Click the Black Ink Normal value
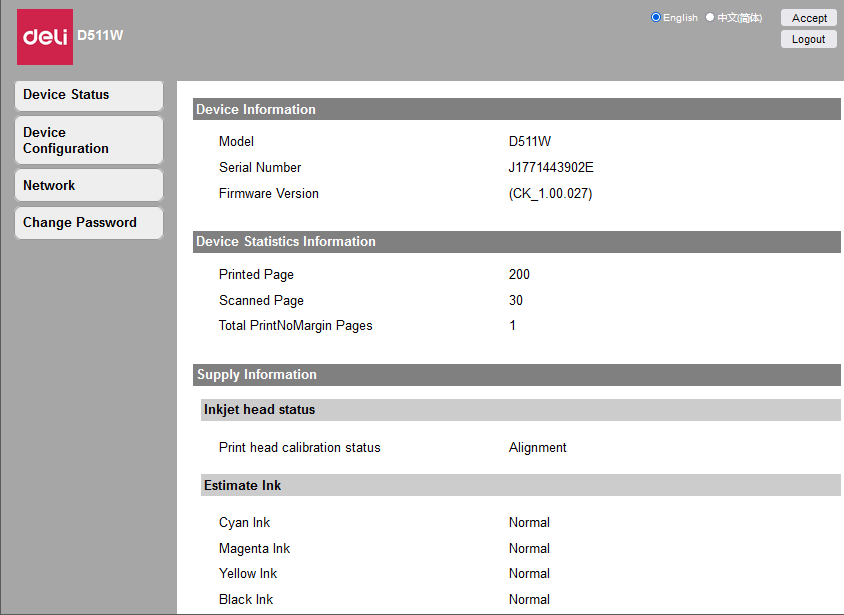The image size is (844, 615). [x=529, y=599]
